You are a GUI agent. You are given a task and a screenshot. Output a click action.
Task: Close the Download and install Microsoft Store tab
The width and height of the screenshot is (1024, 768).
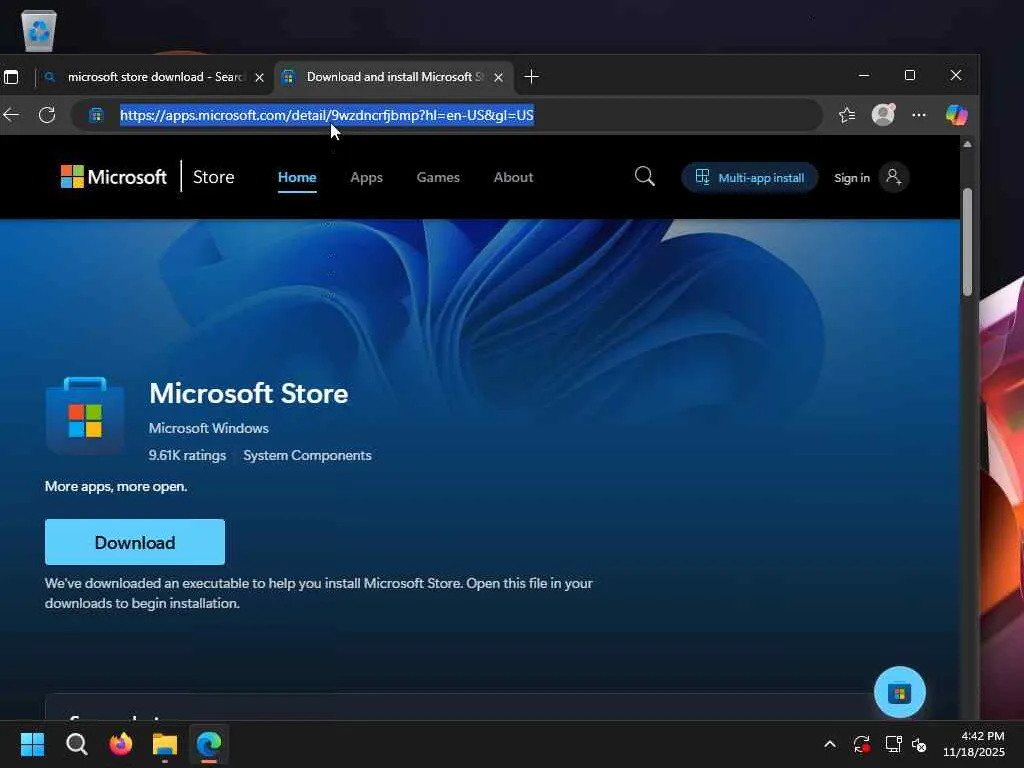point(498,77)
